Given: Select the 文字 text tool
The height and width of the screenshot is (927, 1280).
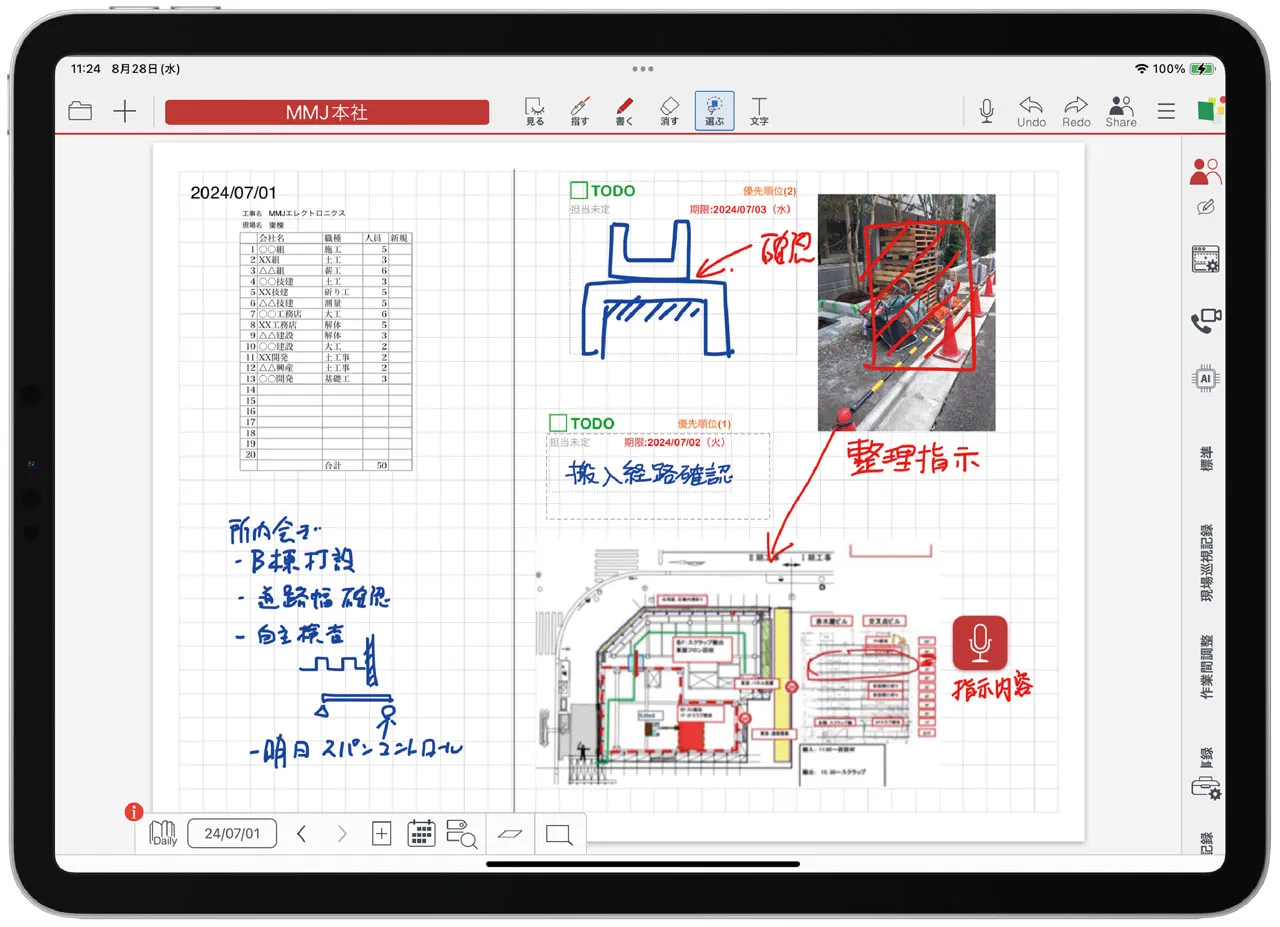Looking at the screenshot, I should (x=759, y=111).
